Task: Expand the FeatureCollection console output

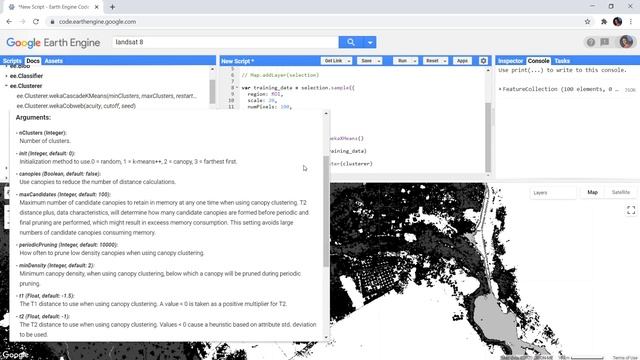Action: click(500, 89)
